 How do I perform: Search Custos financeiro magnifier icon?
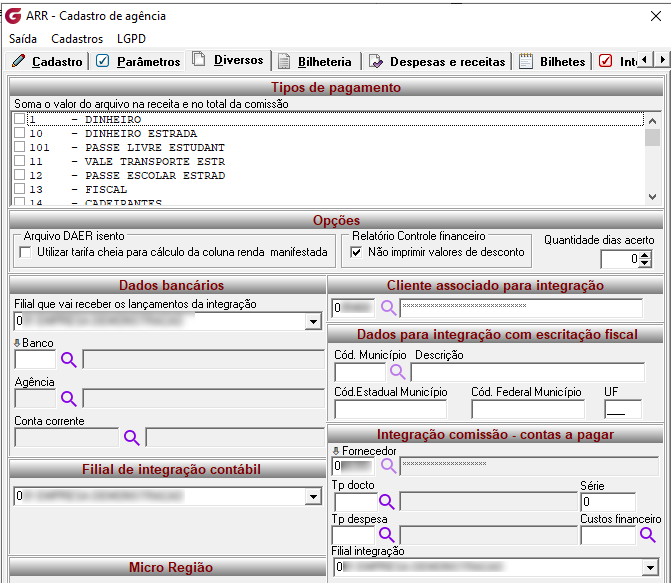click(x=647, y=535)
